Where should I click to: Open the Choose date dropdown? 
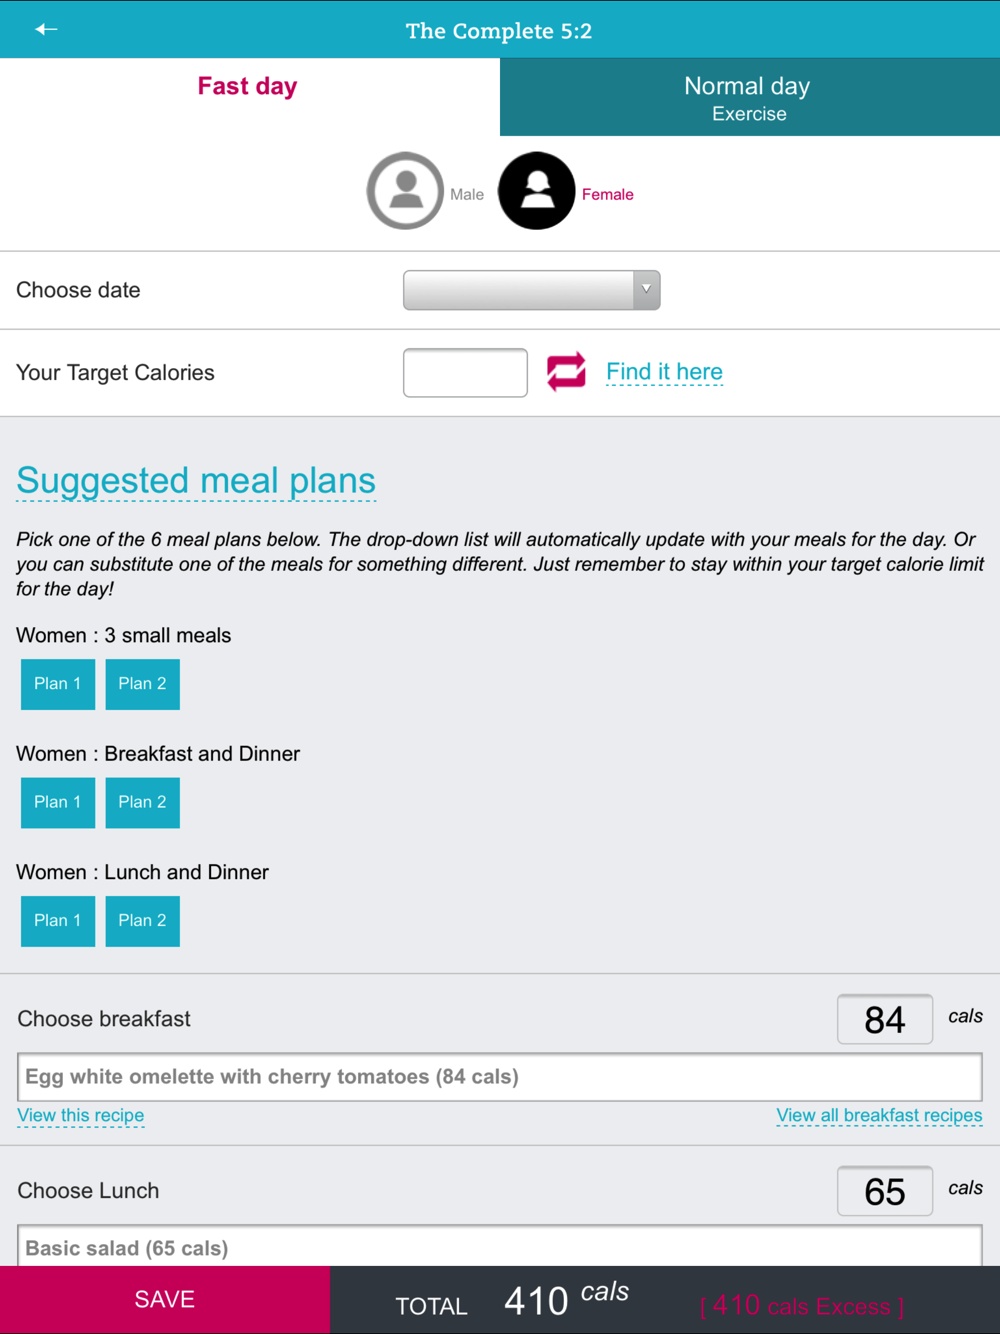tap(531, 290)
